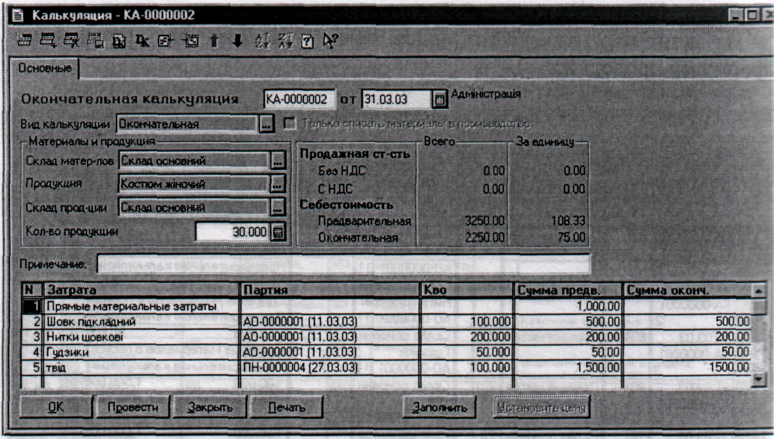Click the Кво column header
This screenshot has width=774, height=439.
(466, 290)
